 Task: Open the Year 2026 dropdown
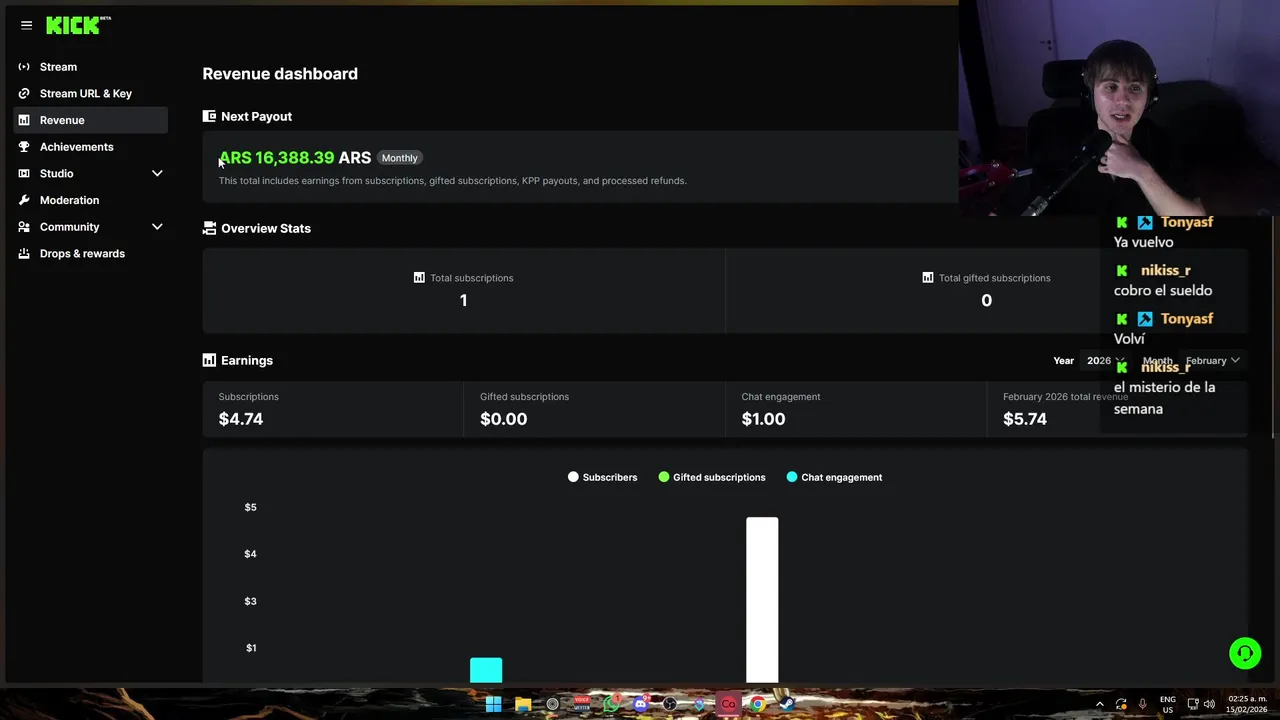(1106, 361)
